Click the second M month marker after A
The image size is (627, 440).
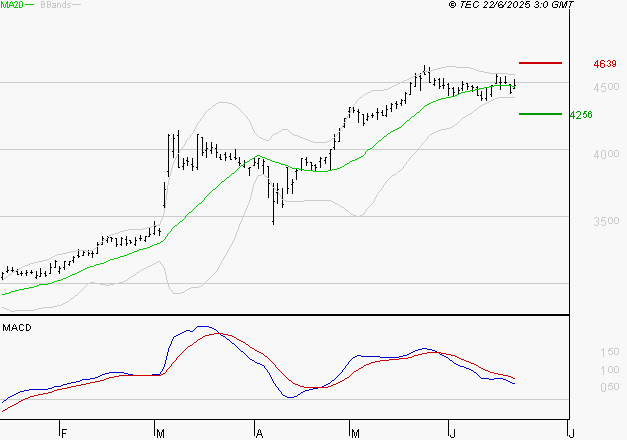355,433
